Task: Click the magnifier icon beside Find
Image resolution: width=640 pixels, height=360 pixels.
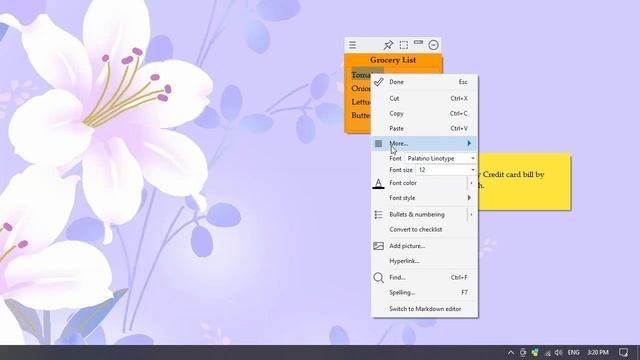Action: [x=378, y=278]
